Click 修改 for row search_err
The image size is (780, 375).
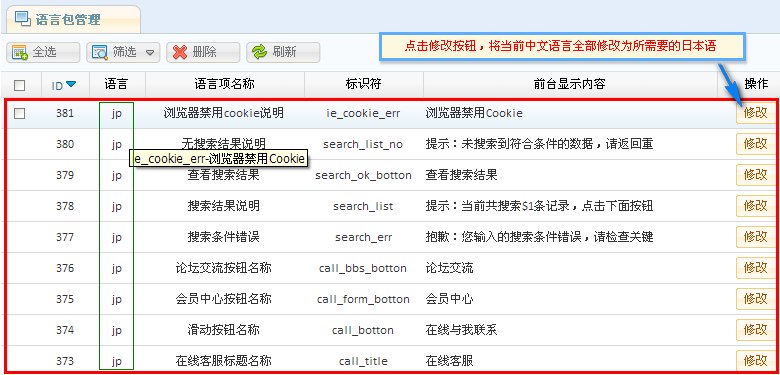point(756,237)
